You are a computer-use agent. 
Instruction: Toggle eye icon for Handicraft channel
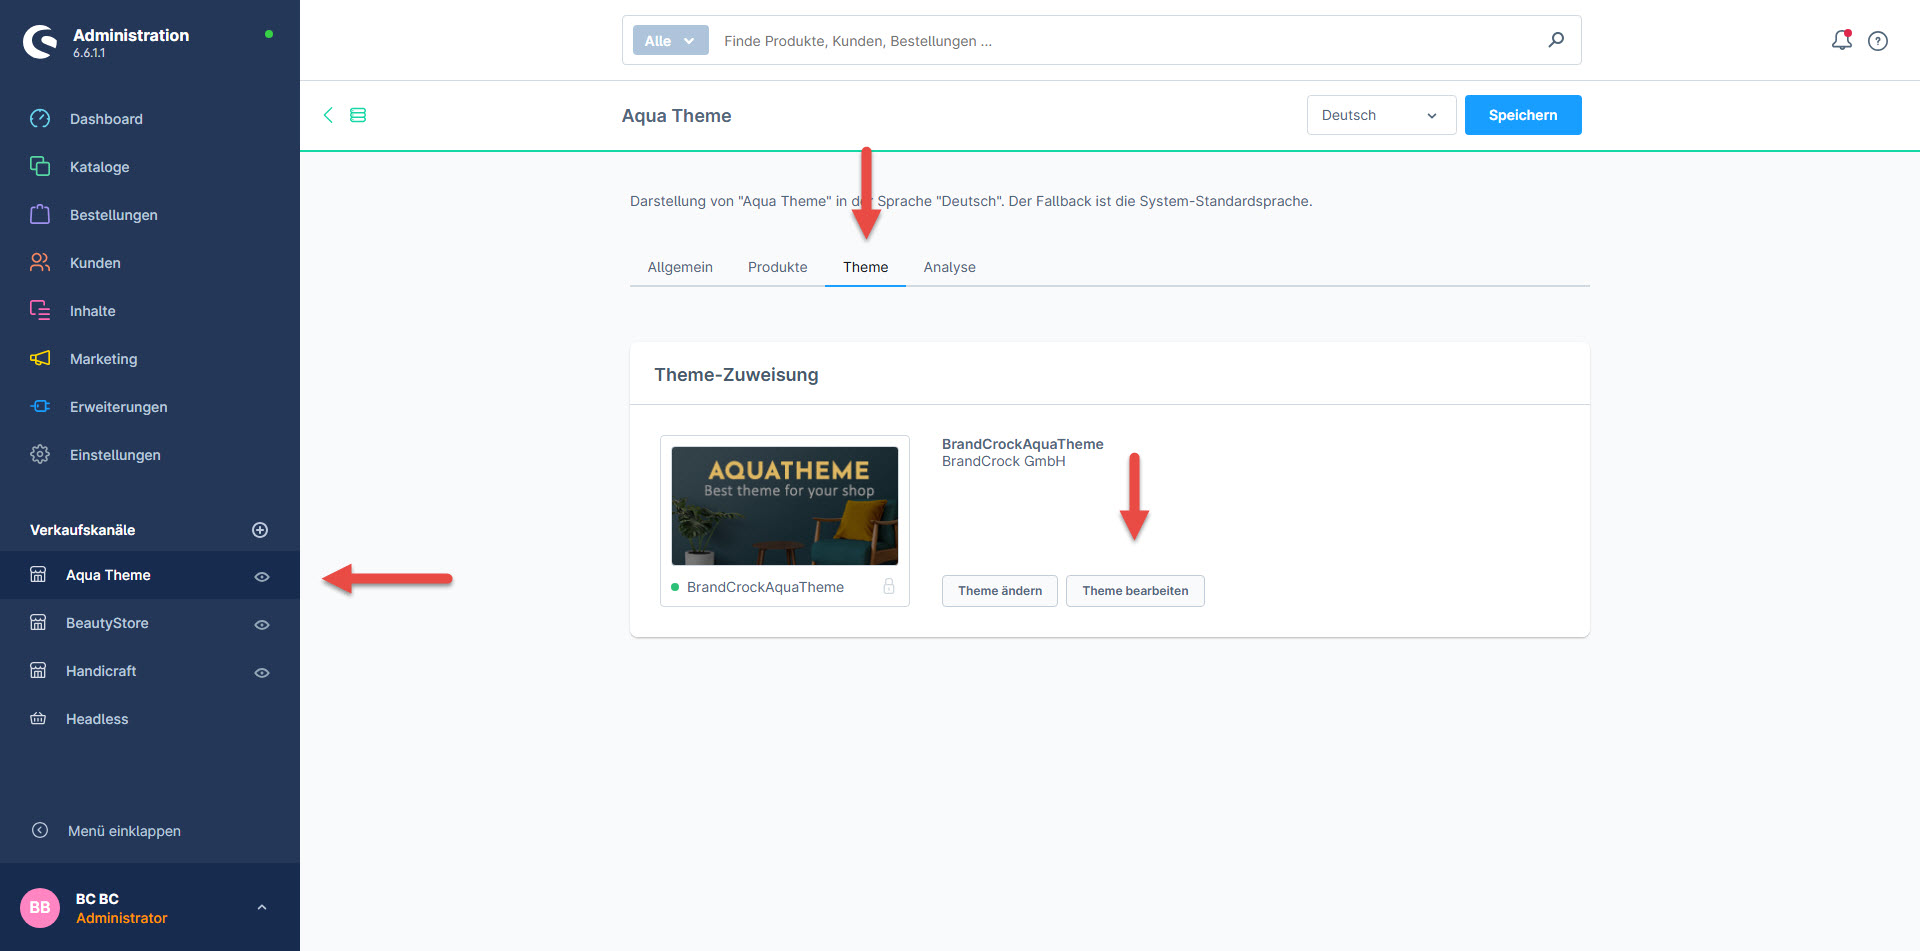click(262, 673)
